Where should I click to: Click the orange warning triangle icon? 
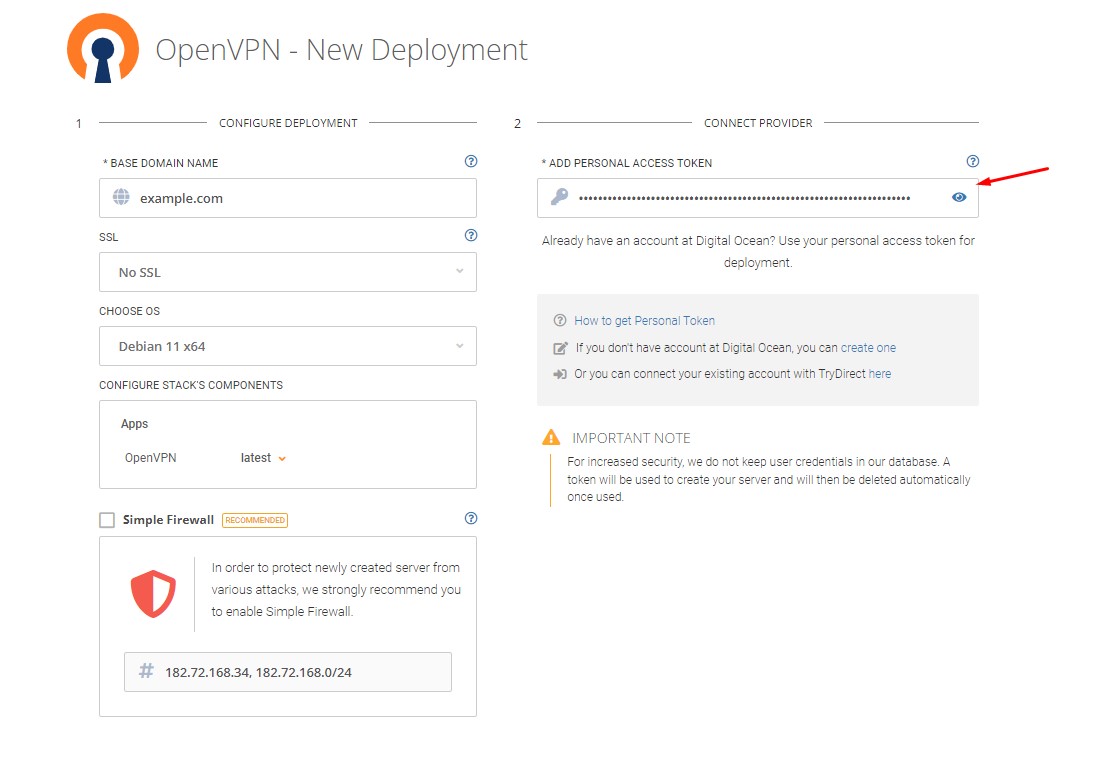point(551,437)
